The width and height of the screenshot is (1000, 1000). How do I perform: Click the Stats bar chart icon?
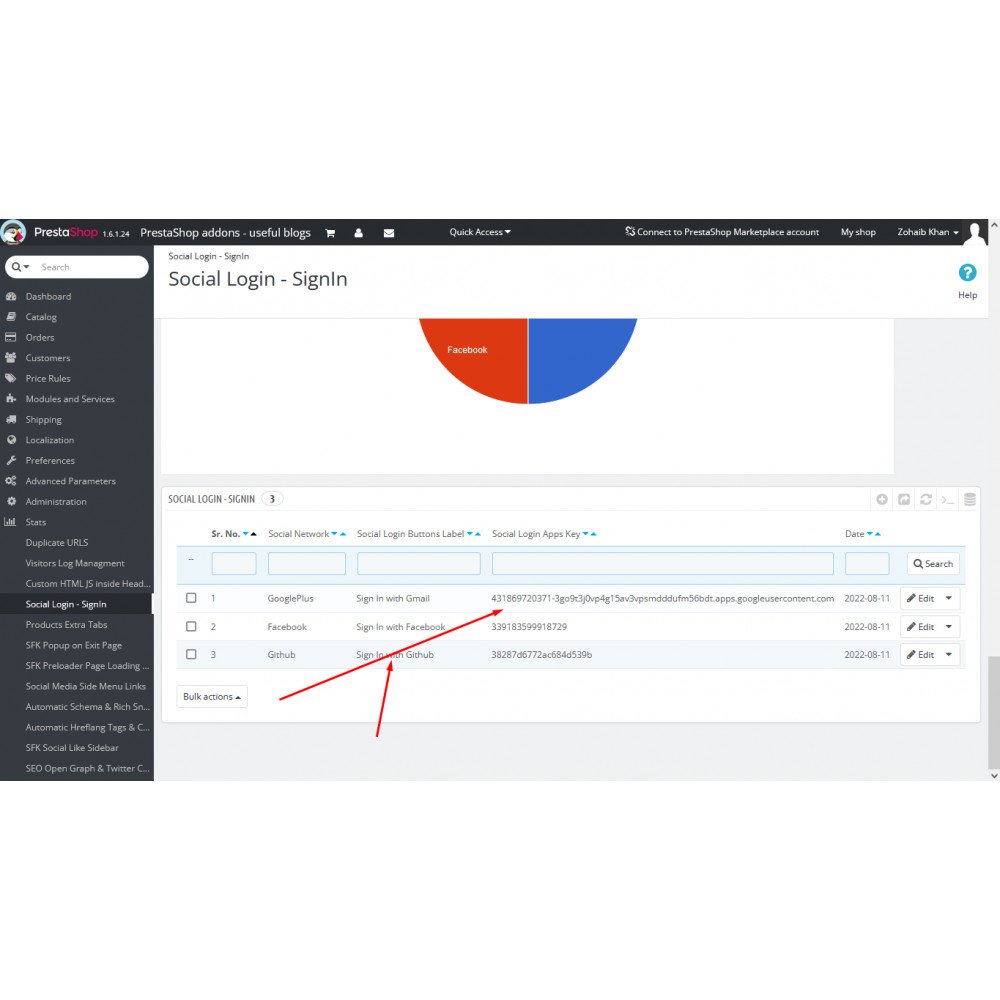pyautogui.click(x=10, y=522)
